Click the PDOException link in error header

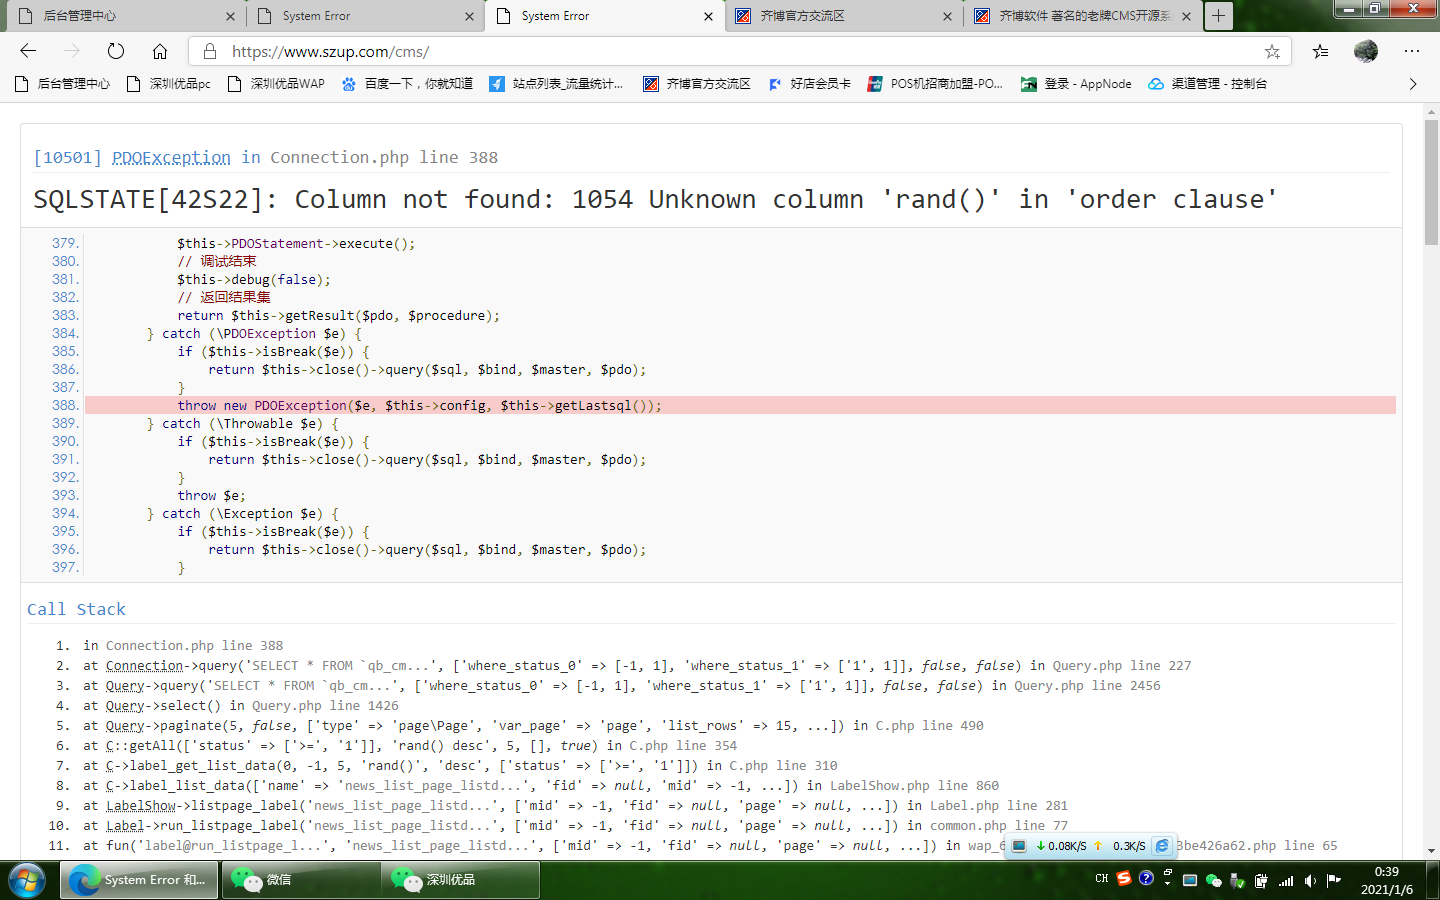[171, 157]
